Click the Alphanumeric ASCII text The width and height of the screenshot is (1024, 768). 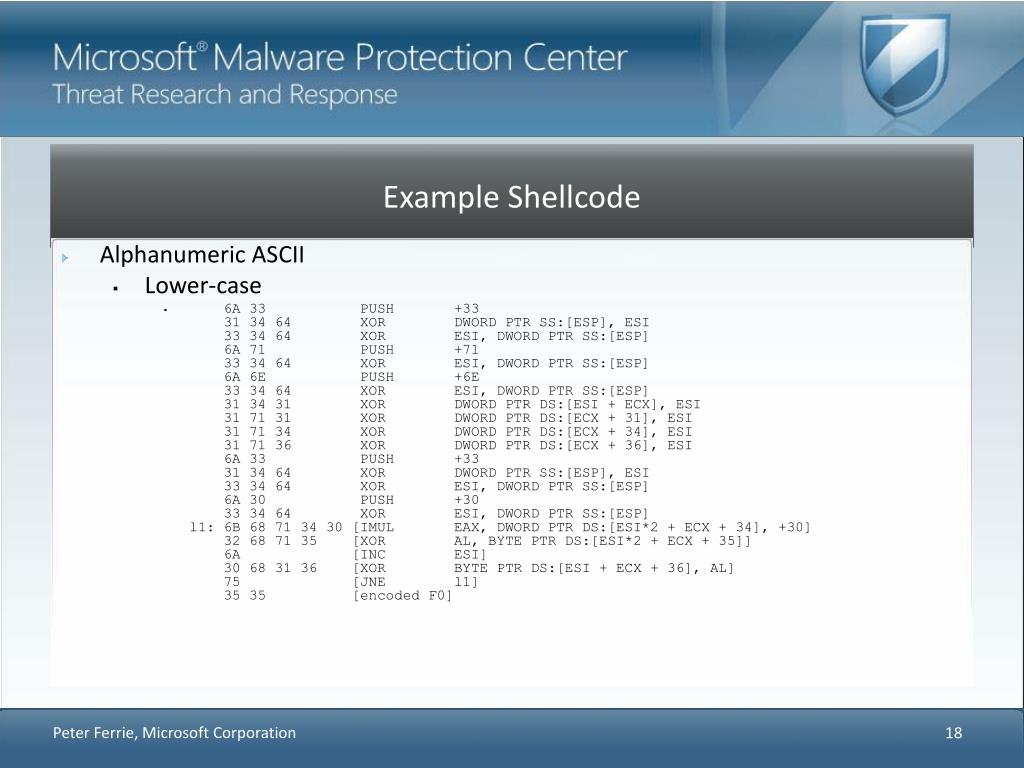(x=202, y=255)
